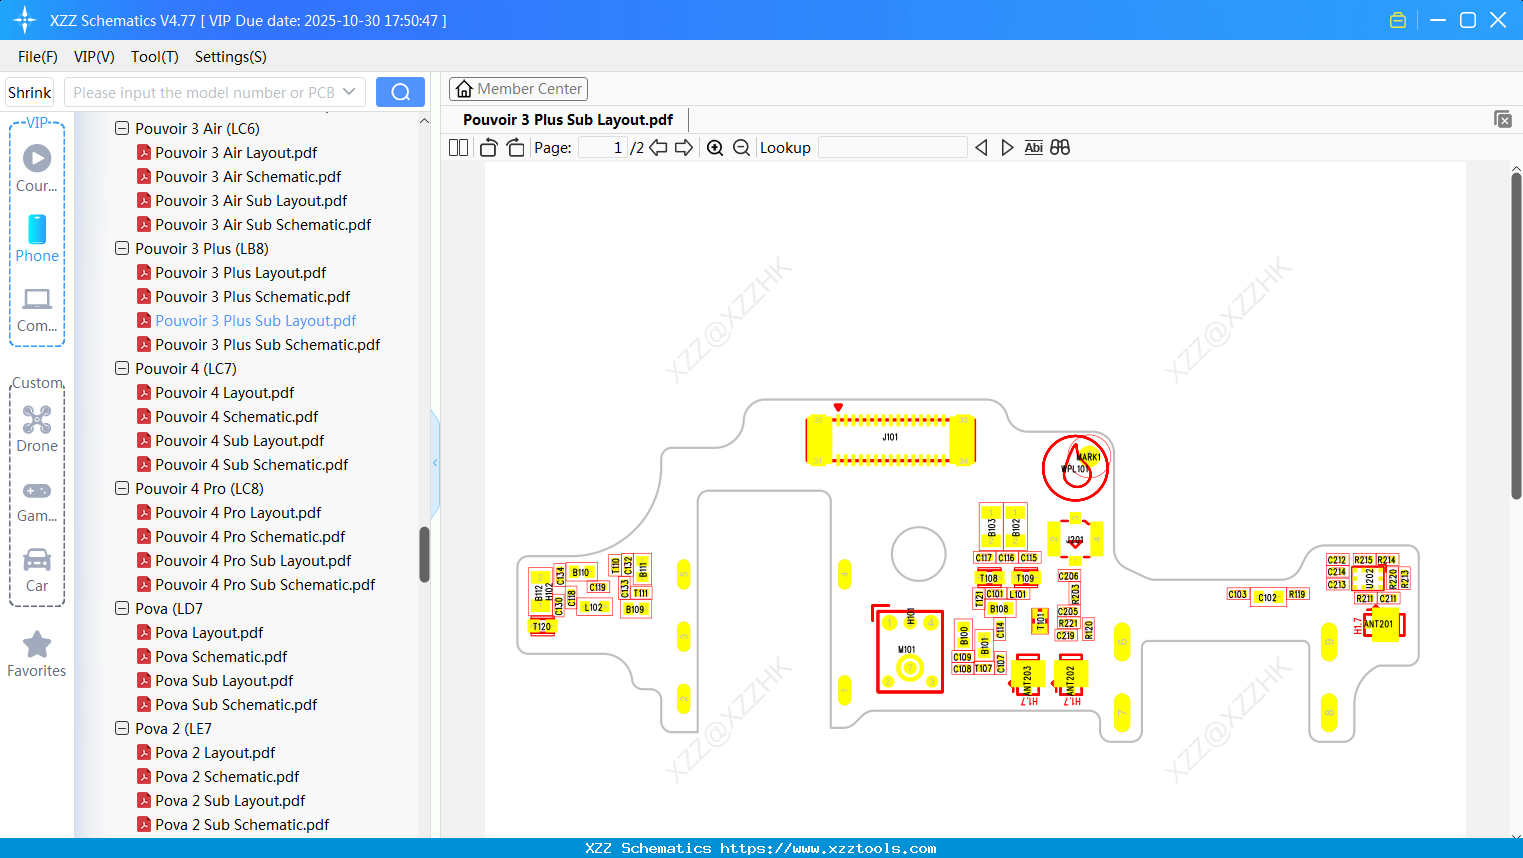Open the Settings(S) menu
Screen dimensions: 1523x858
pos(231,57)
